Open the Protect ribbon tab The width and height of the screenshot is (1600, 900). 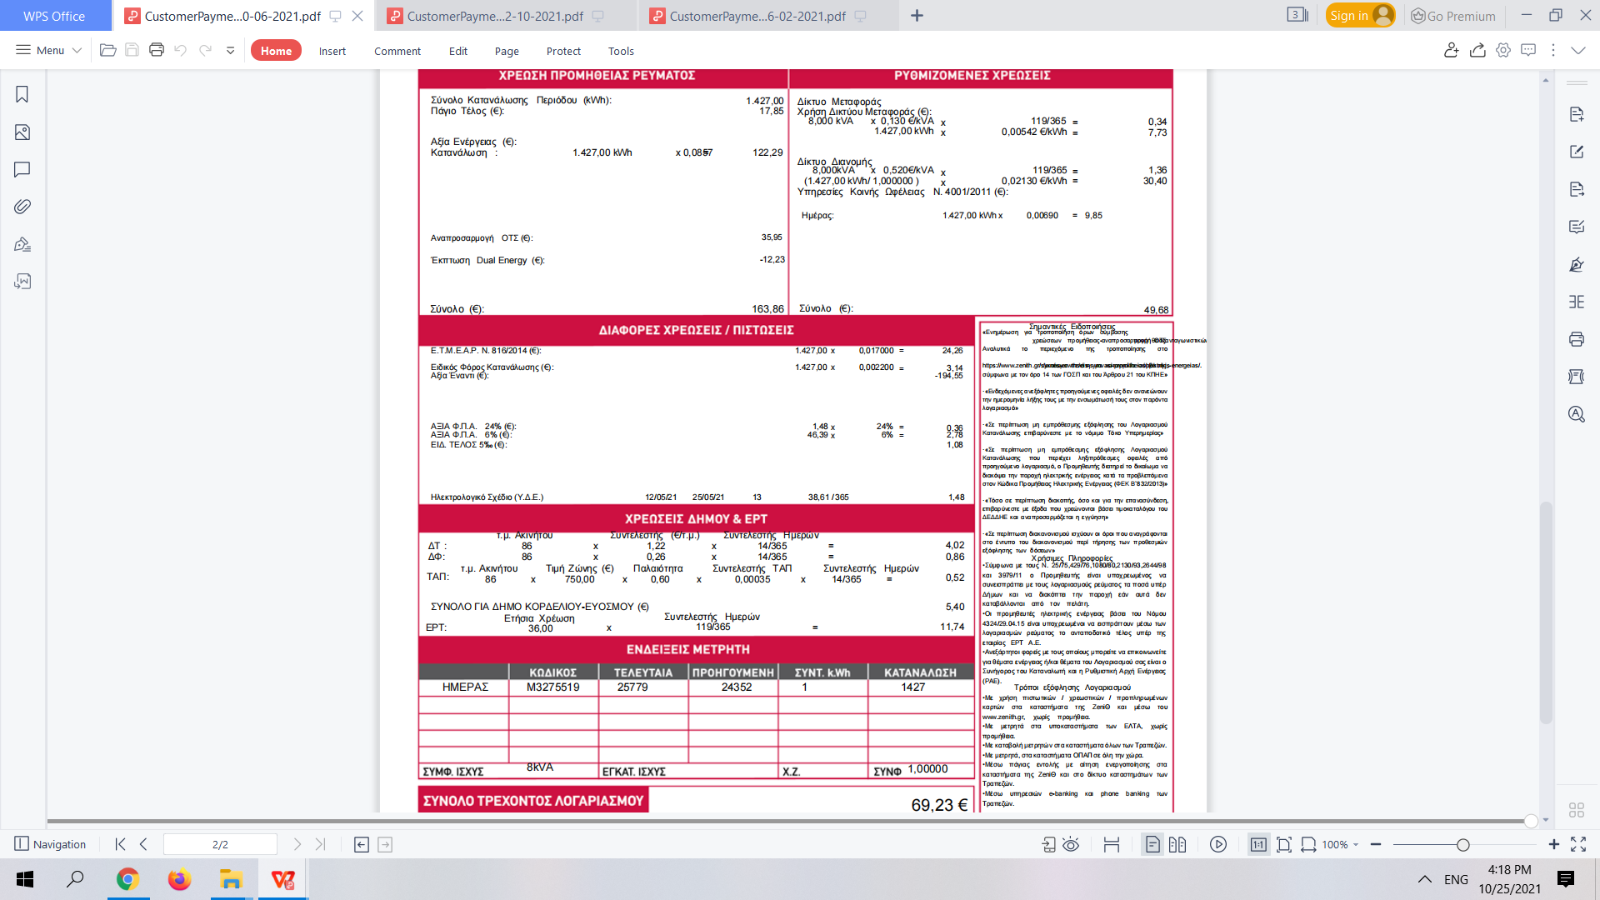(x=563, y=51)
